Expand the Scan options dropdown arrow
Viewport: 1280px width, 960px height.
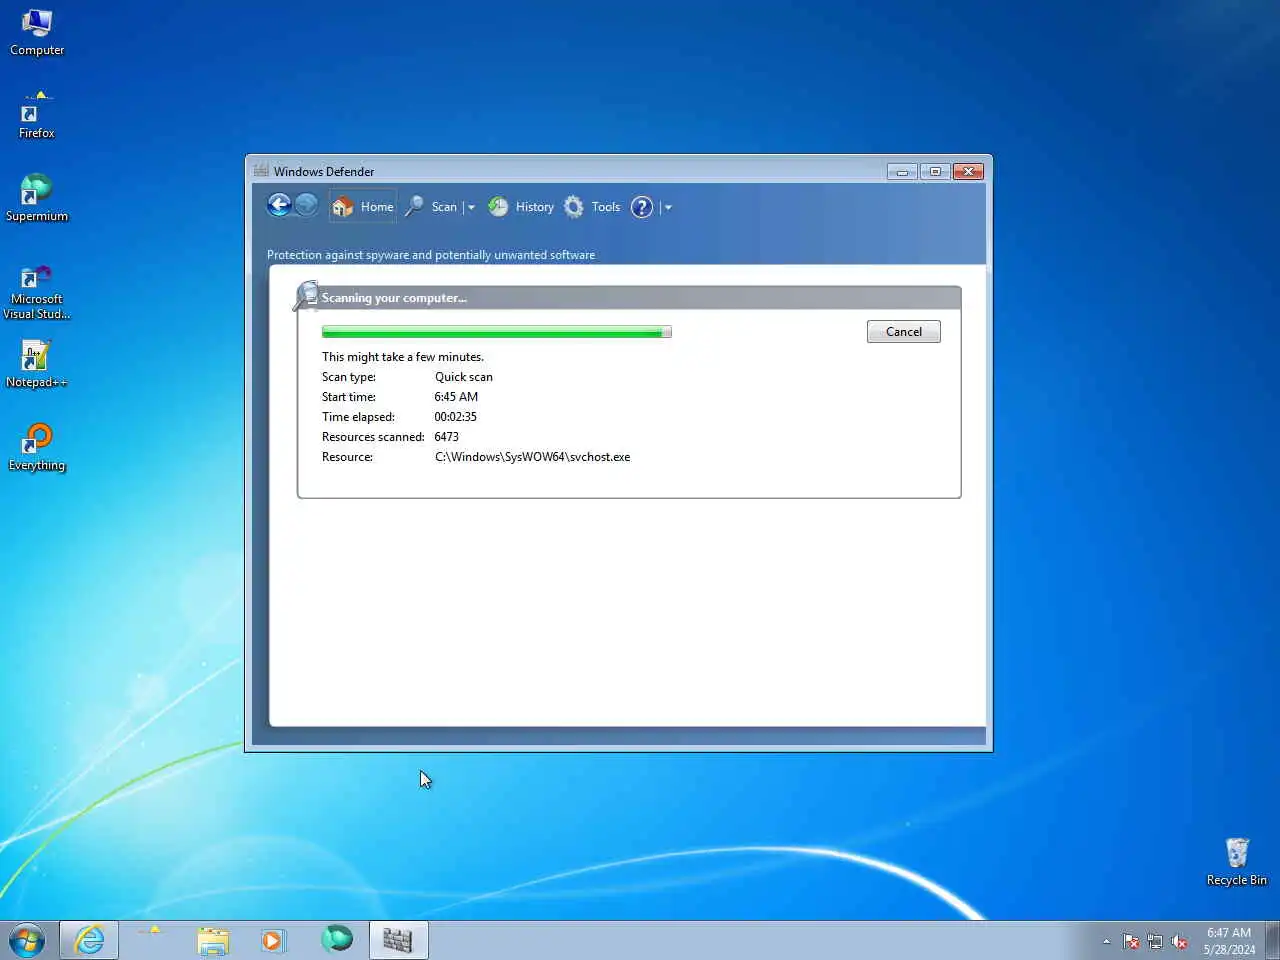[471, 207]
